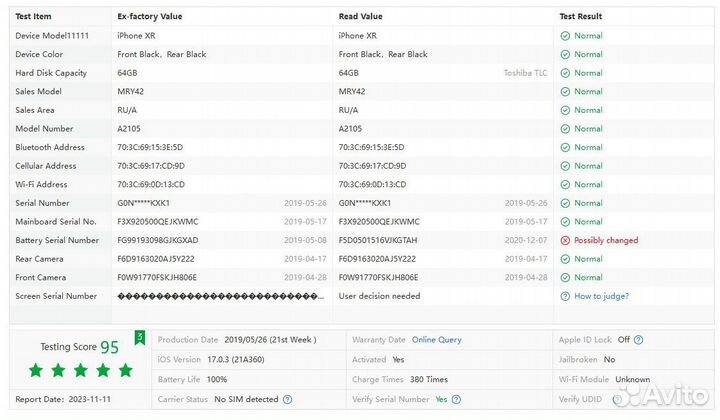
Task: Click the green bookmark badge near Testing Score
Action: (x=140, y=338)
